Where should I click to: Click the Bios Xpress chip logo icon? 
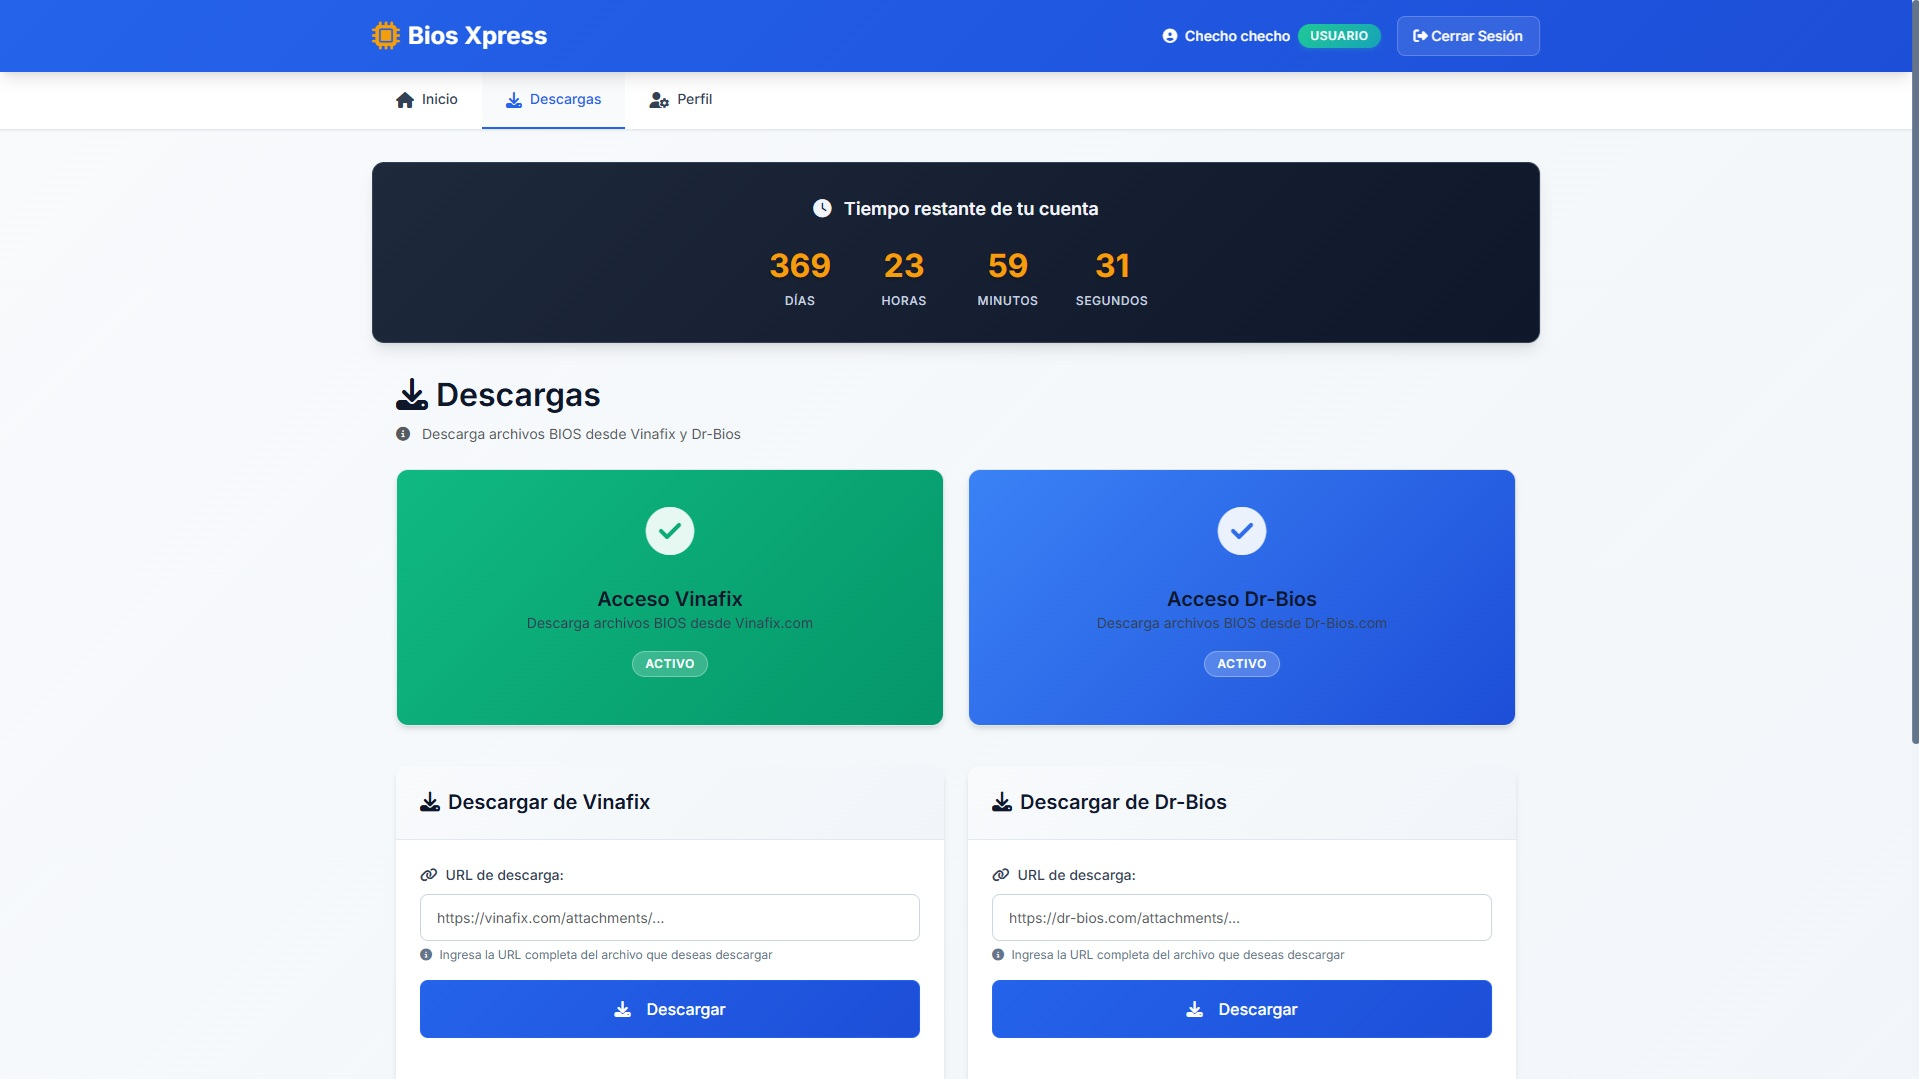(385, 36)
